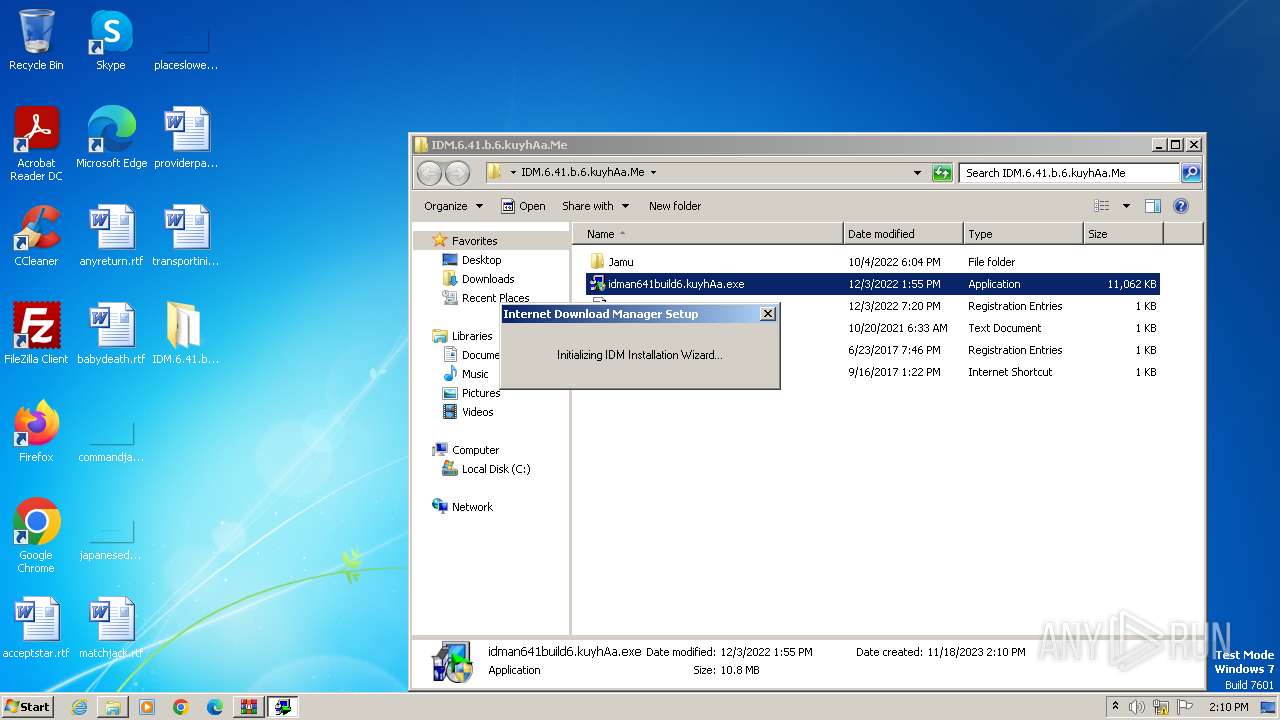The image size is (1280, 720).
Task: Click the Open toolbar button
Action: (523, 206)
